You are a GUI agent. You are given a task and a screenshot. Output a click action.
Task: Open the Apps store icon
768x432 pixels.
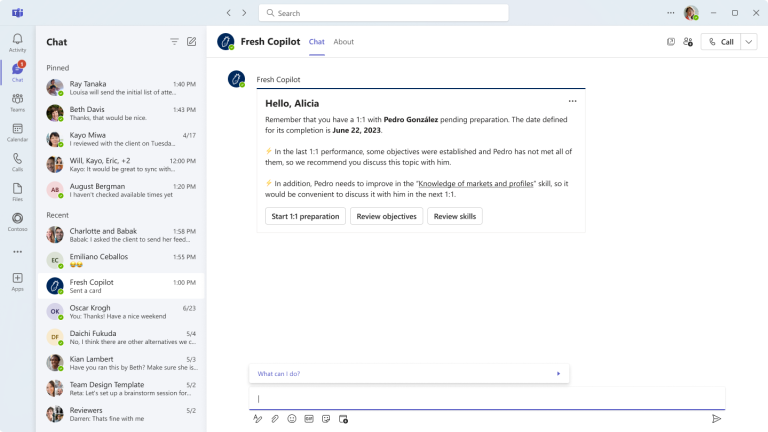click(x=18, y=282)
